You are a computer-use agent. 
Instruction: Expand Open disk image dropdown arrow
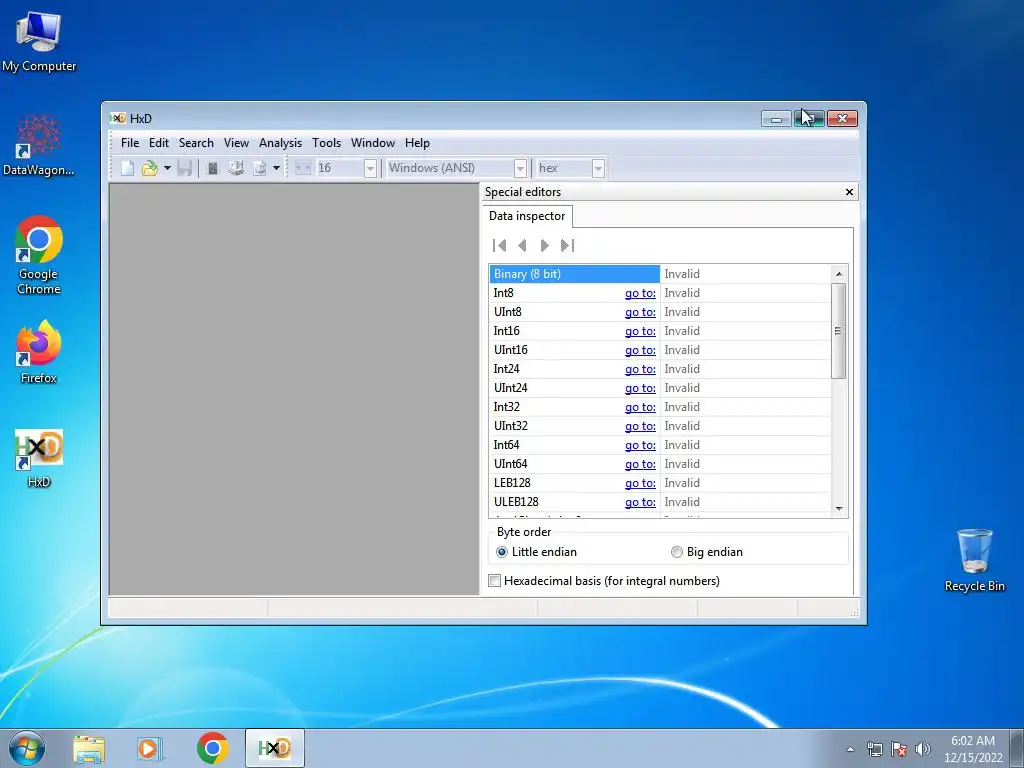tap(276, 168)
